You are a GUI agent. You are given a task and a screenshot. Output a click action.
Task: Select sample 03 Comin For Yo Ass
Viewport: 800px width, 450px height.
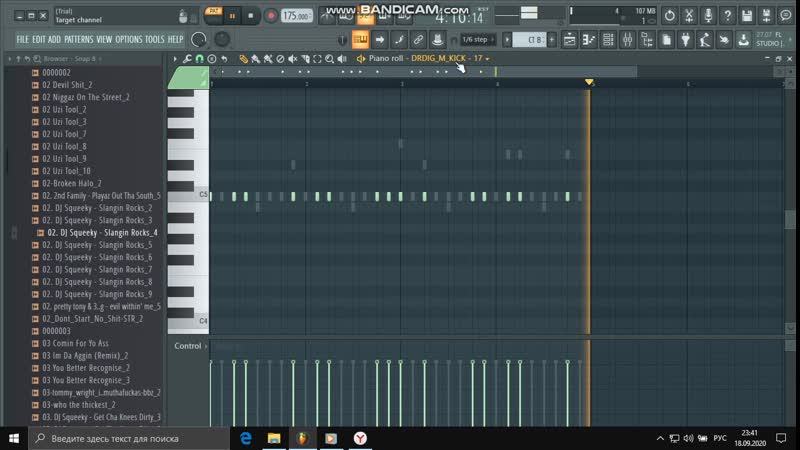pos(75,343)
